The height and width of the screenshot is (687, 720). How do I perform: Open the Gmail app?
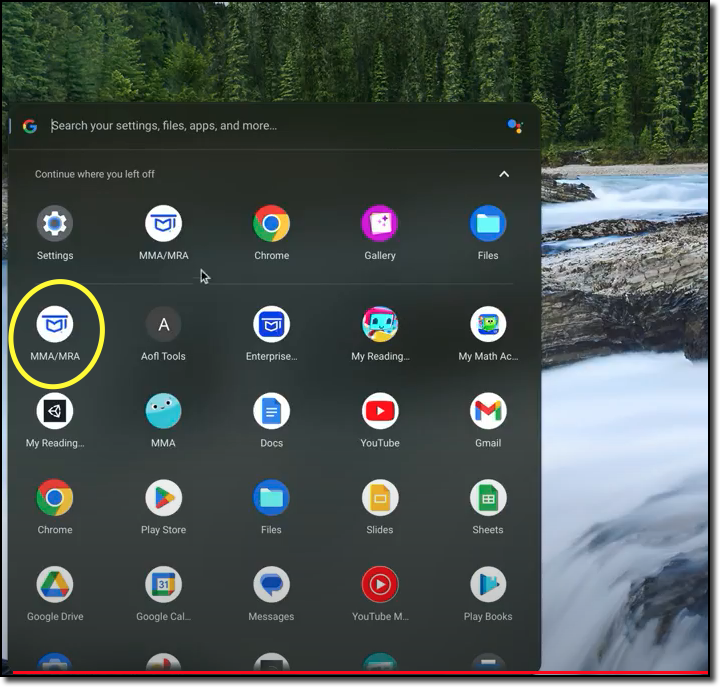pos(488,411)
